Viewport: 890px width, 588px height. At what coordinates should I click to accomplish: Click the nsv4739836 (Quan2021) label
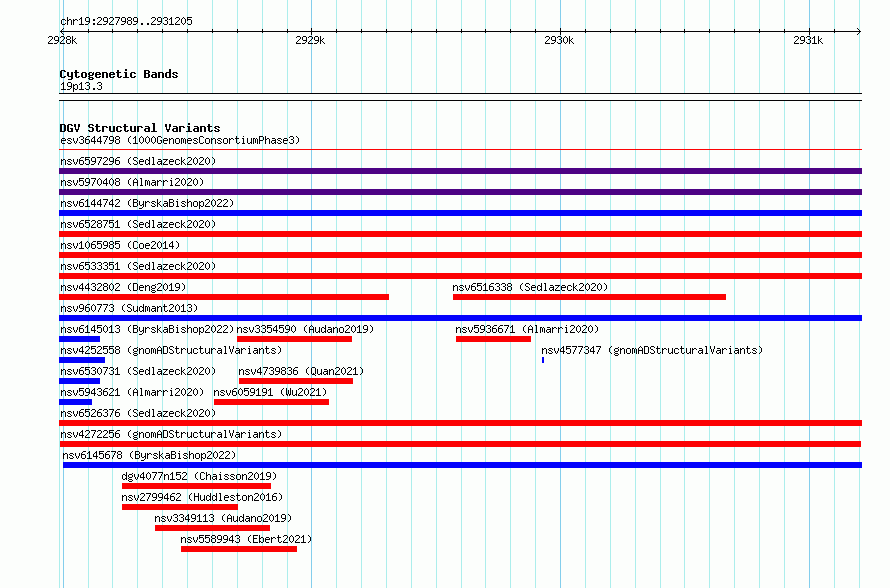[301, 371]
